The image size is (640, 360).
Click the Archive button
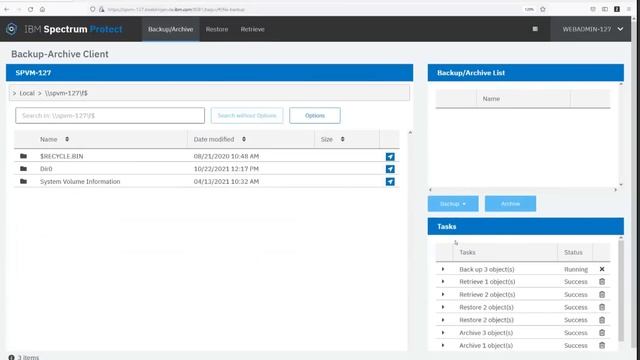point(510,204)
